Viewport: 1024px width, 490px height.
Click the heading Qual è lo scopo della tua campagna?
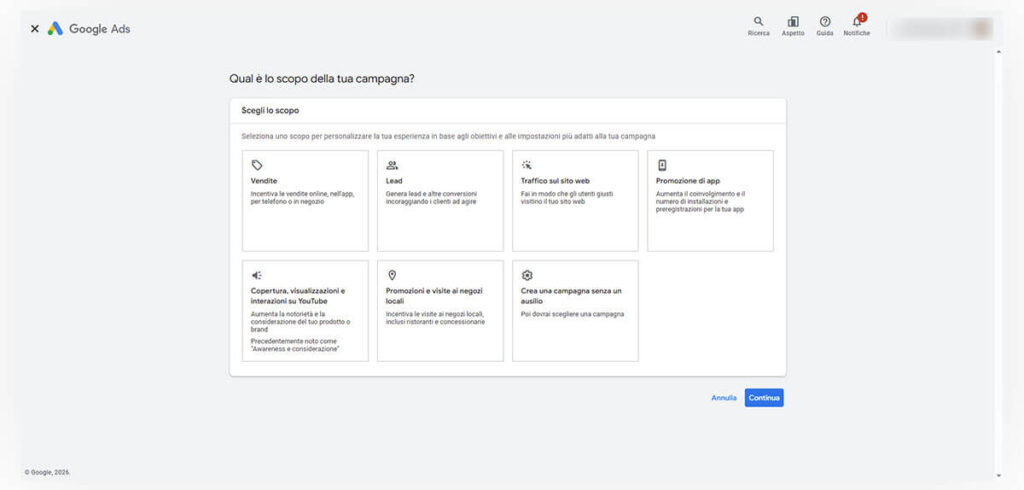click(321, 79)
